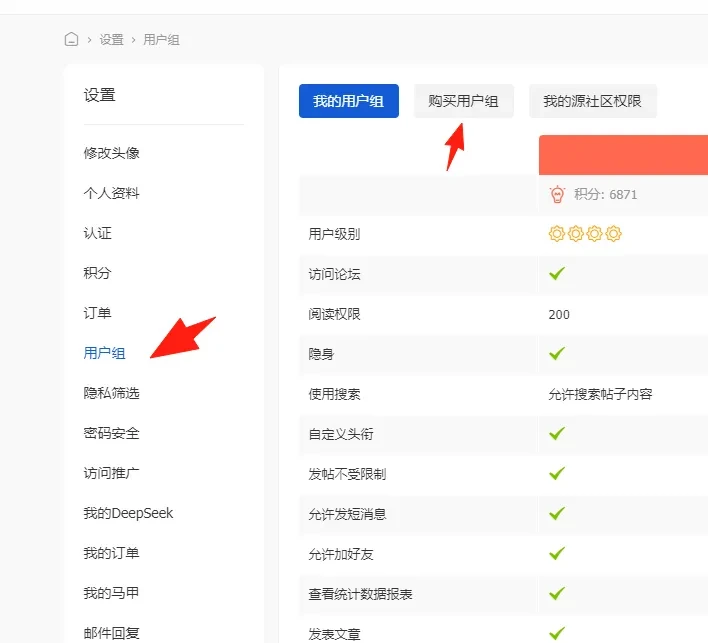The height and width of the screenshot is (643, 708).
Task: Select 修改头像 in the settings sidebar
Action: [111, 153]
